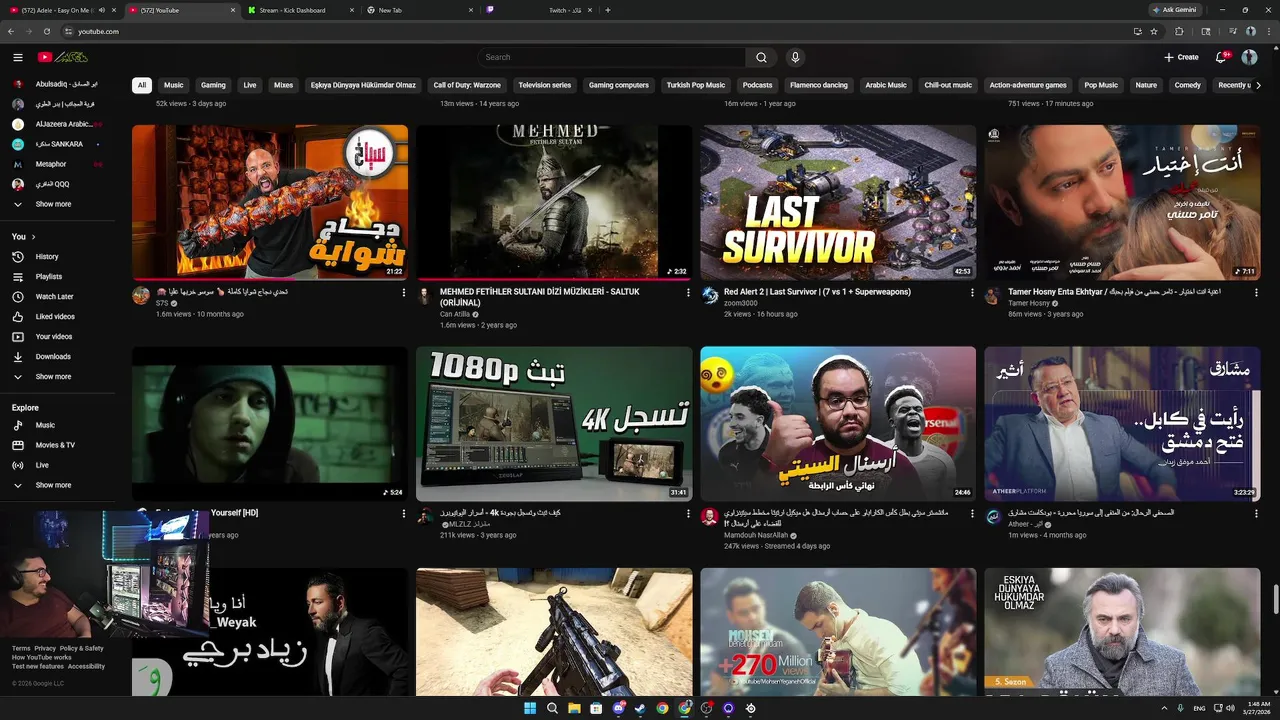Open the 1080p 4K streaming video thumbnail

click(x=554, y=424)
